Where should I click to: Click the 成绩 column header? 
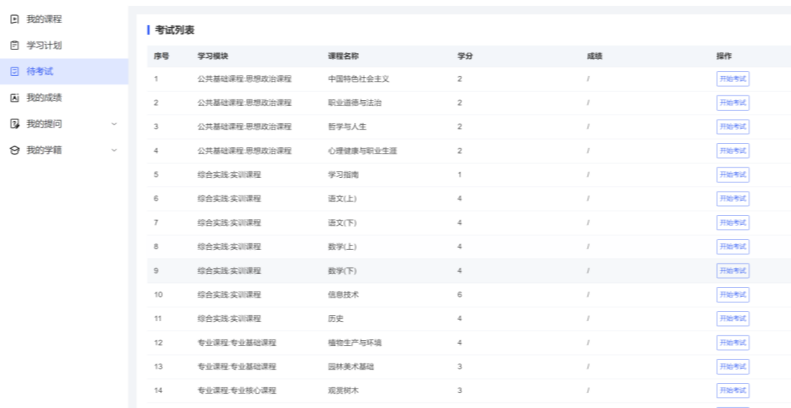[x=595, y=56]
